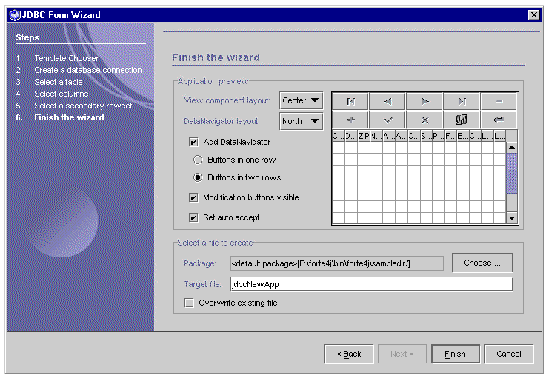Click step 2 Create a database connection

point(88,70)
